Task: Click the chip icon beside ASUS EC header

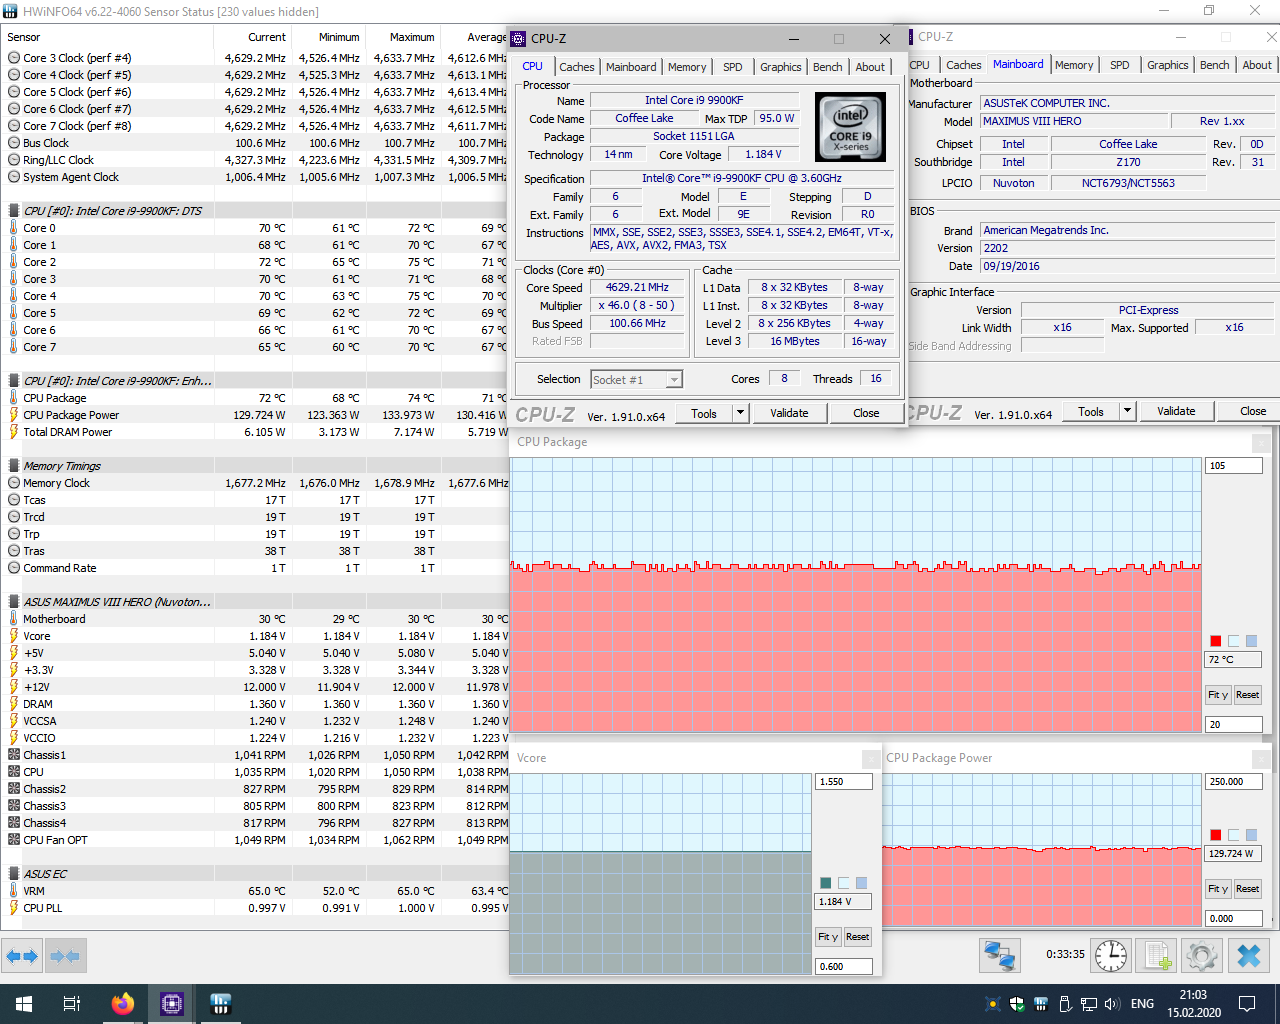Action: (x=14, y=874)
